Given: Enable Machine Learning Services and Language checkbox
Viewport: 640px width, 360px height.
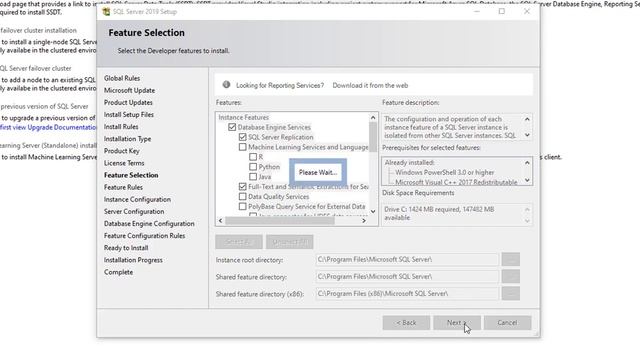Looking at the screenshot, I should [242, 147].
